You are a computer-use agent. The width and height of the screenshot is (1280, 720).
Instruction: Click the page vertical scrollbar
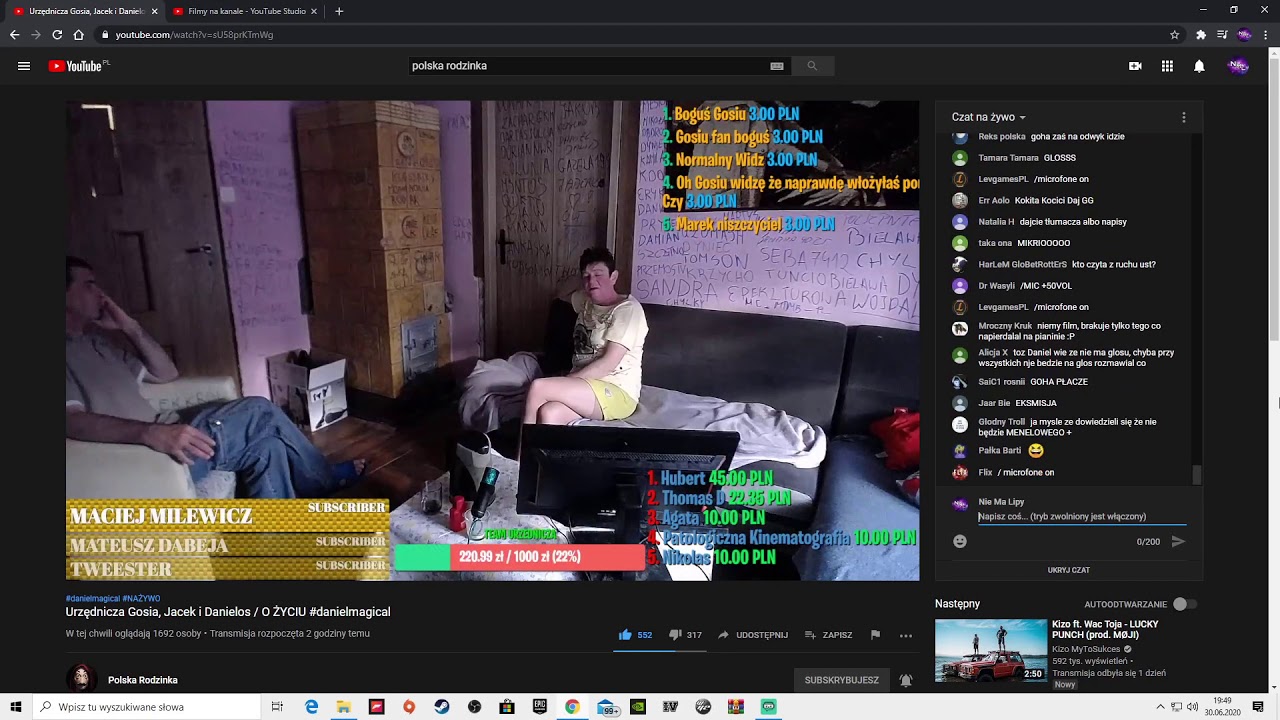pyautogui.click(x=1274, y=200)
